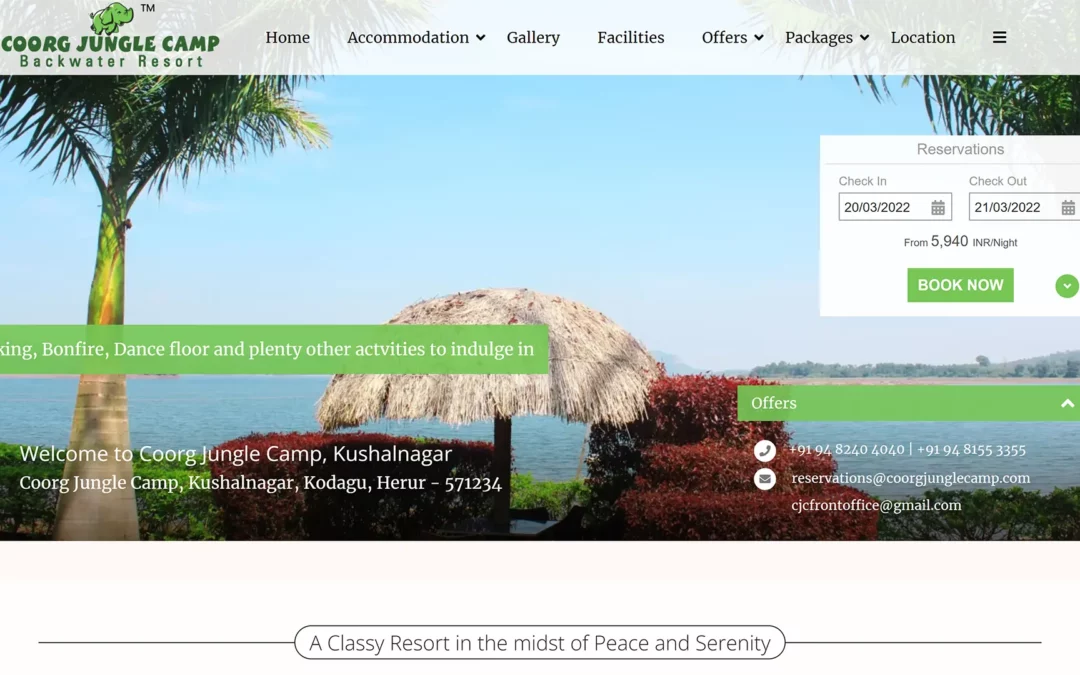The height and width of the screenshot is (675, 1080).
Task: Click the envelope email icon
Action: [x=765, y=479]
